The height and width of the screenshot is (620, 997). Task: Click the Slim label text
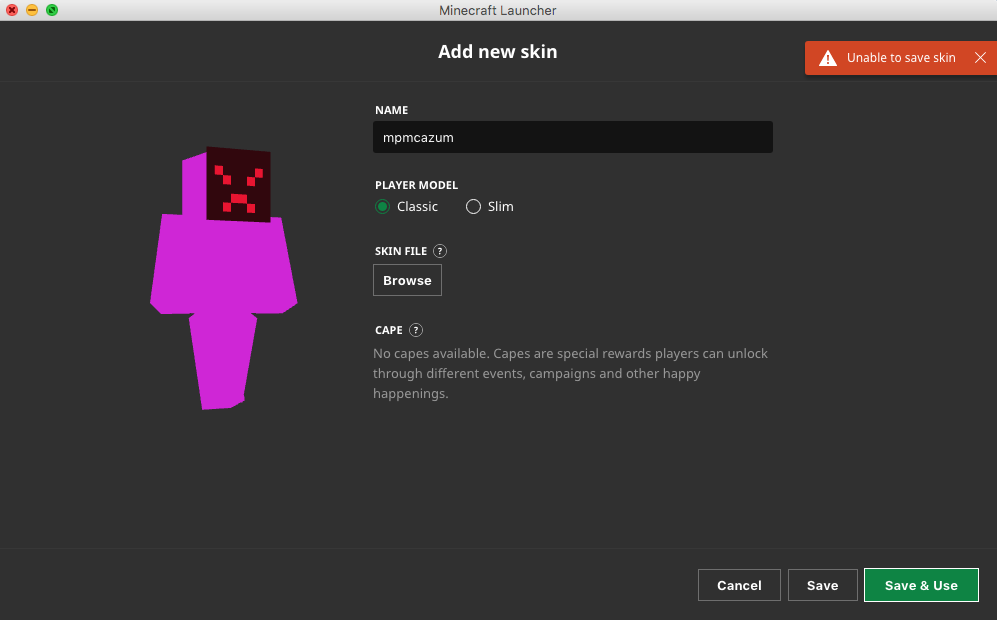[501, 207]
